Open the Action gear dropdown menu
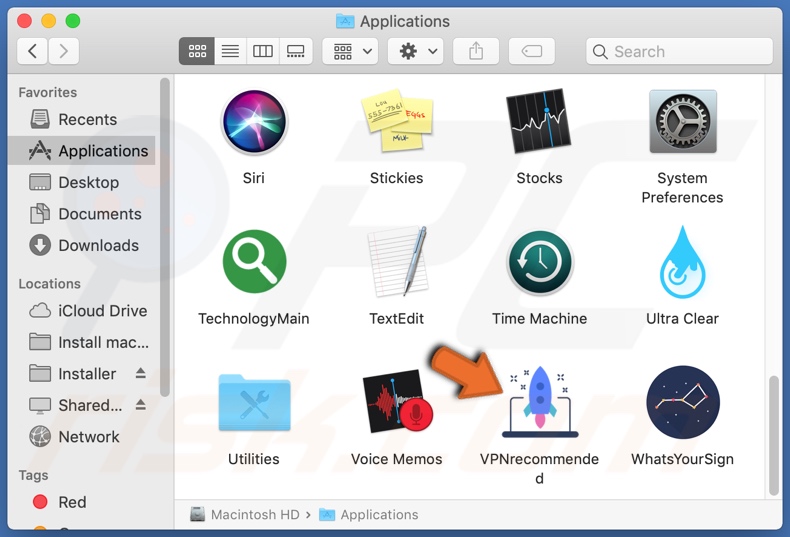Image resolution: width=790 pixels, height=537 pixels. [x=416, y=51]
